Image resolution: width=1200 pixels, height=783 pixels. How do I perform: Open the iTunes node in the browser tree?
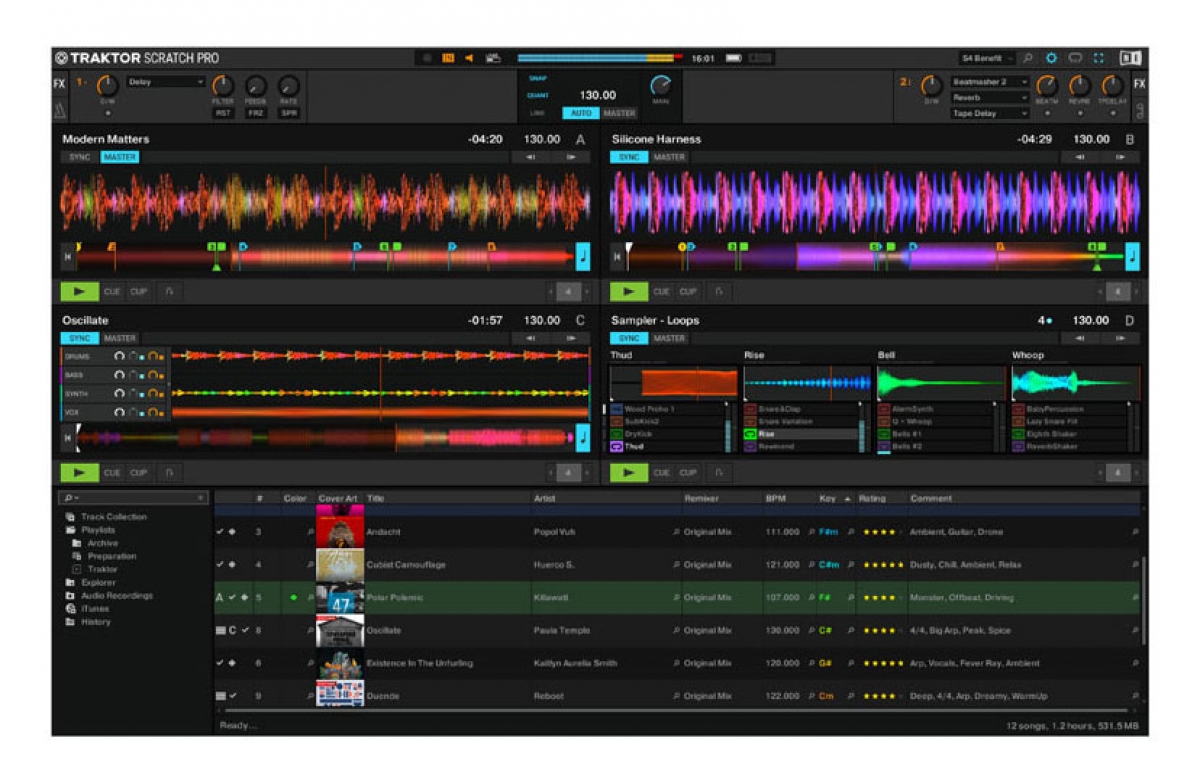[96, 608]
